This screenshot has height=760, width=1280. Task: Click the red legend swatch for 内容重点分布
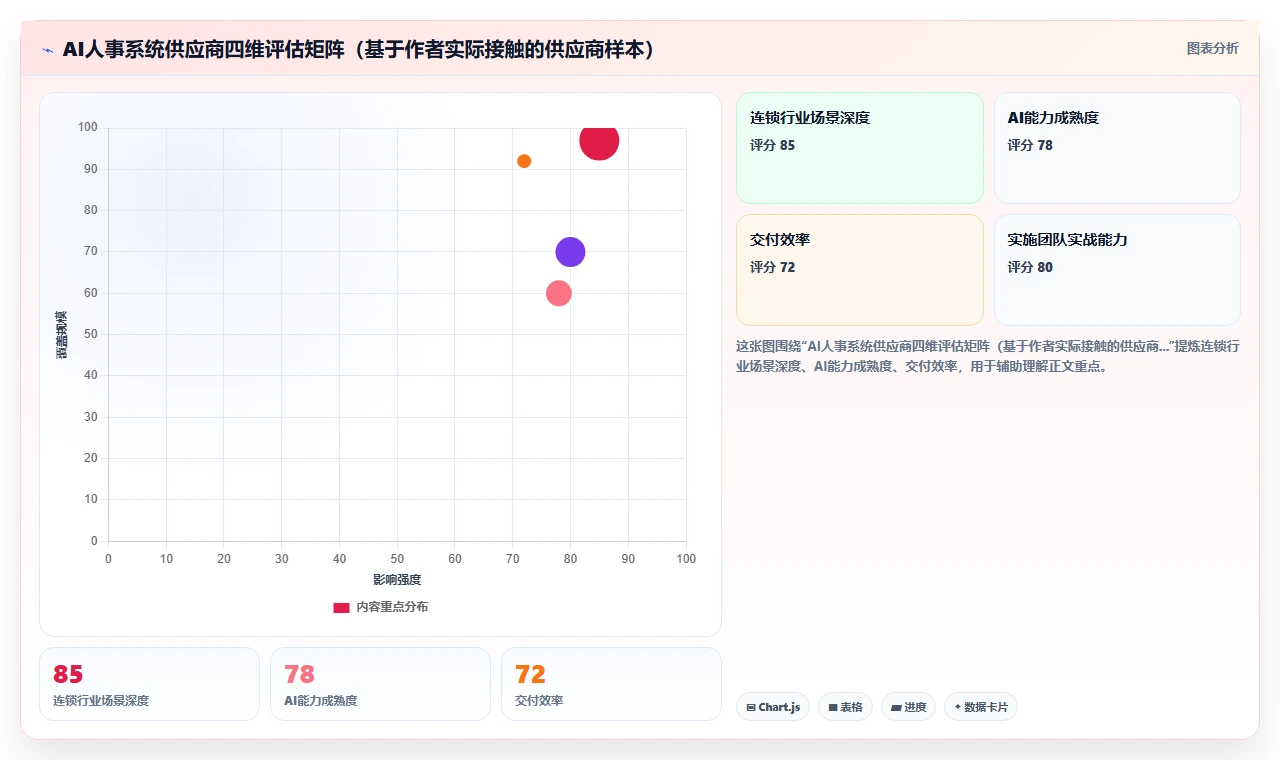(x=341, y=607)
